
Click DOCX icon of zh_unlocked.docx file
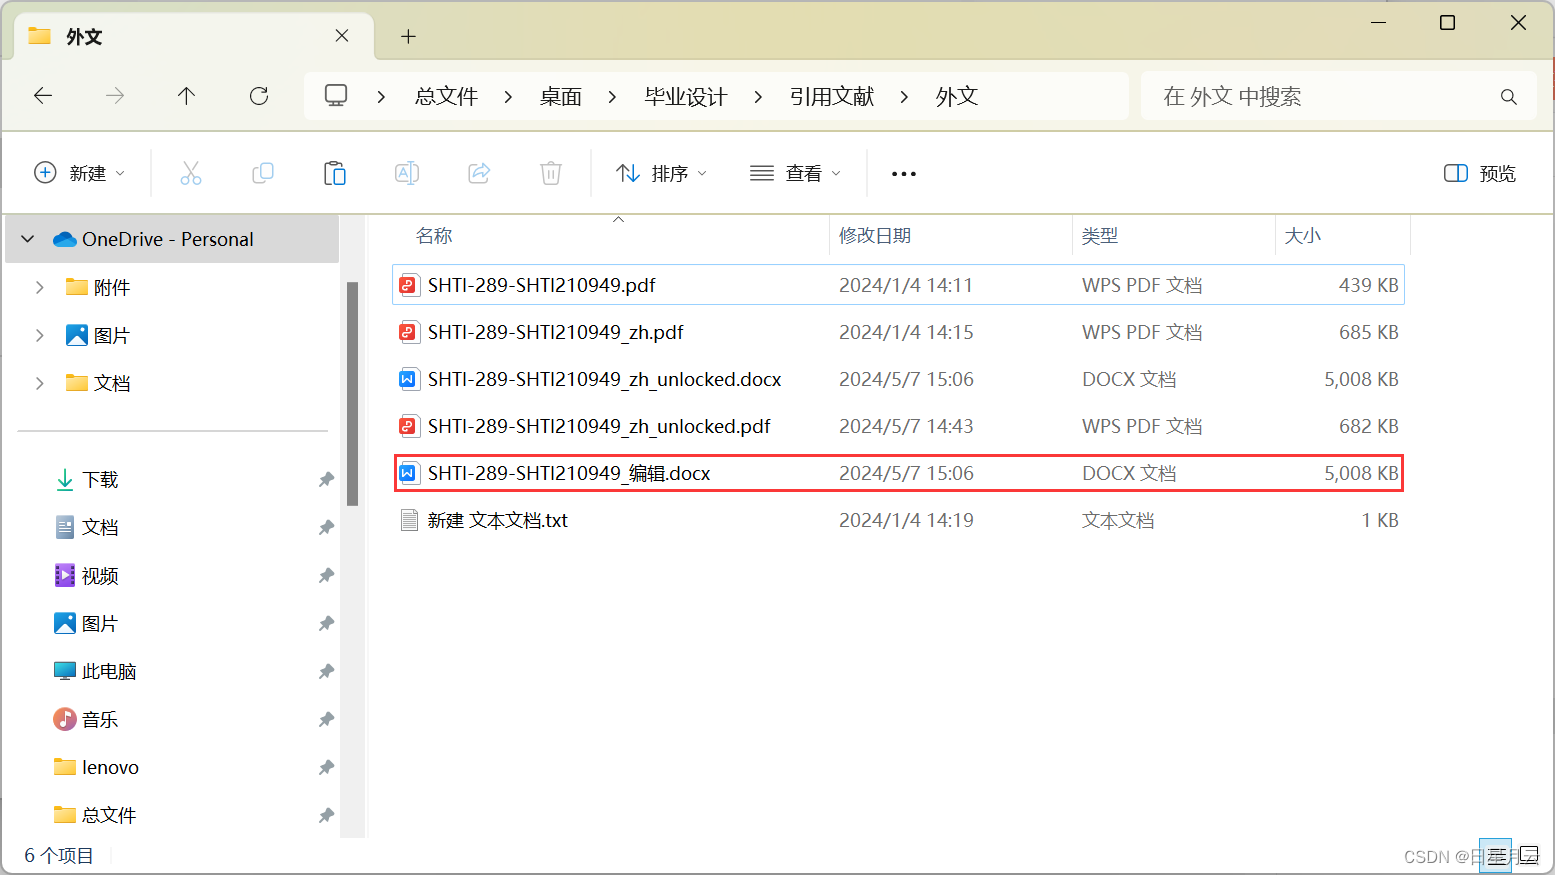[x=408, y=379]
